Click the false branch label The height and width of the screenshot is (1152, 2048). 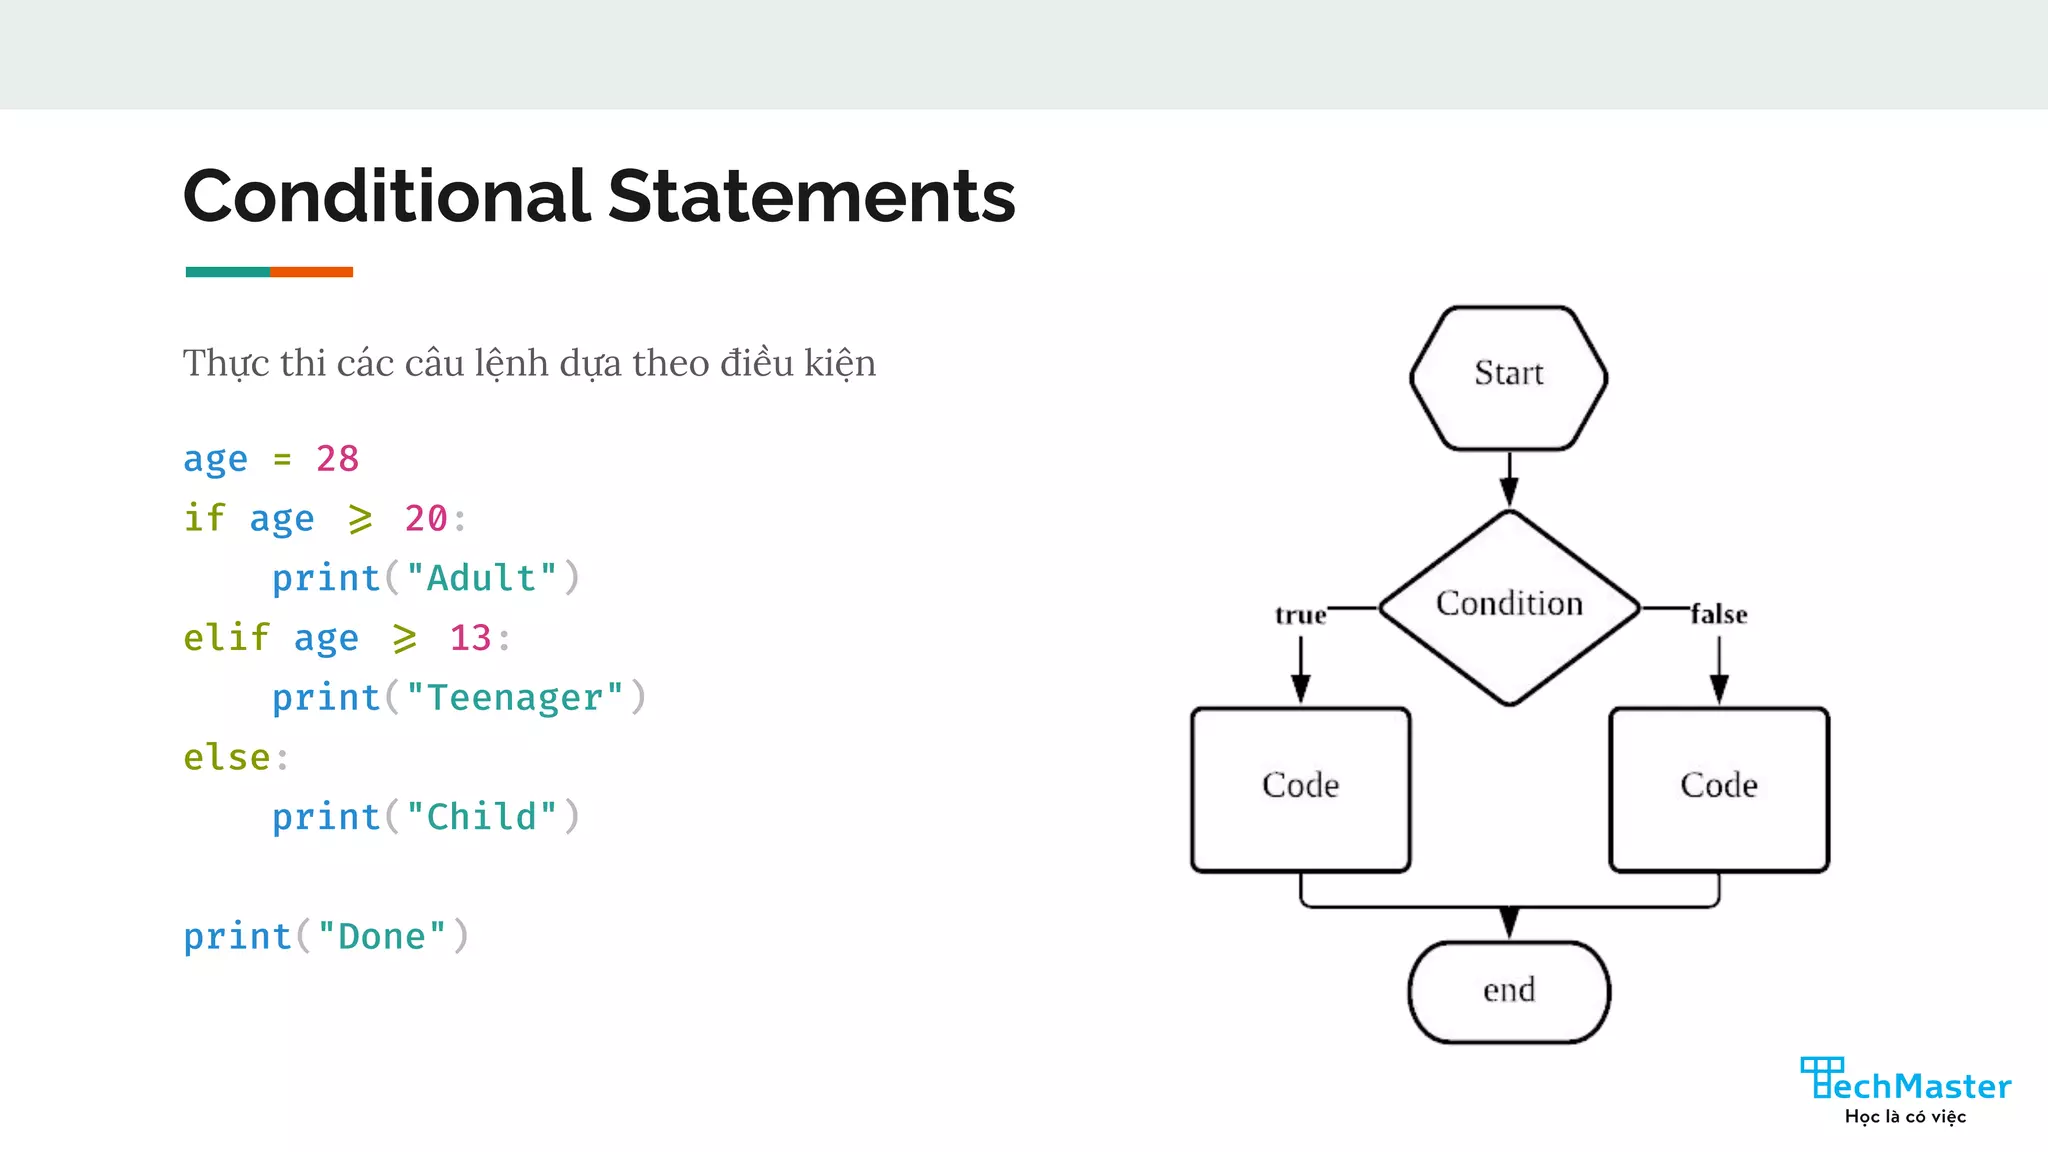click(1718, 614)
